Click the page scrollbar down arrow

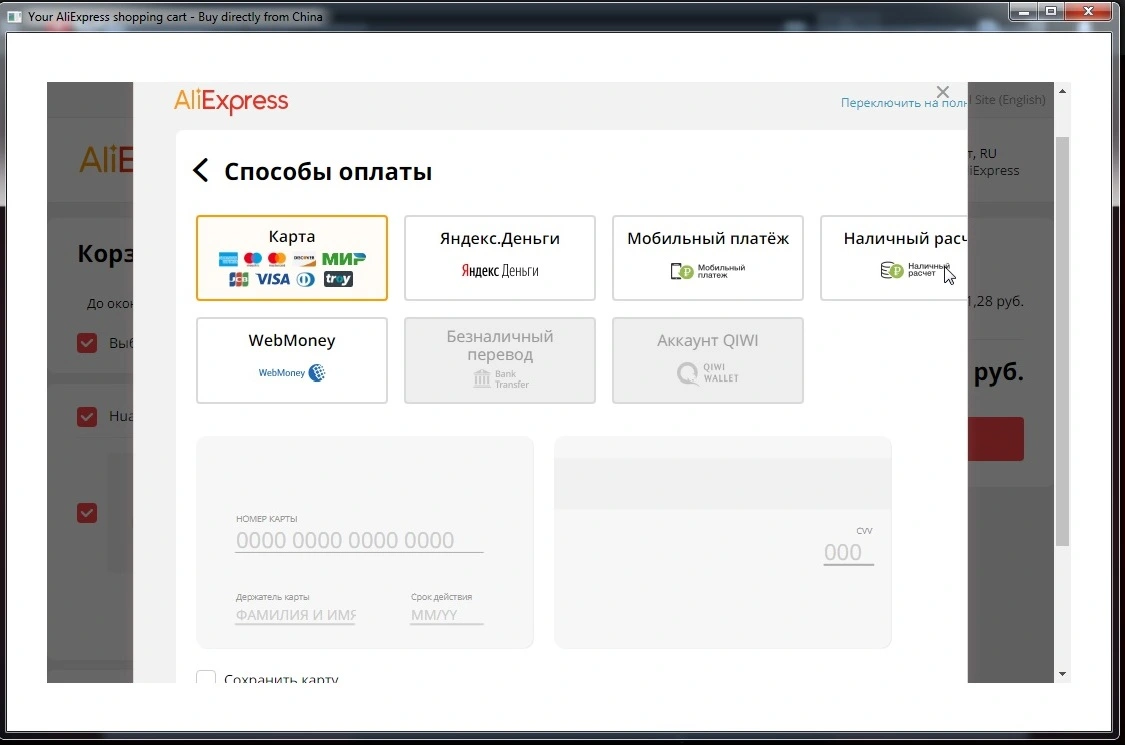click(x=1063, y=674)
